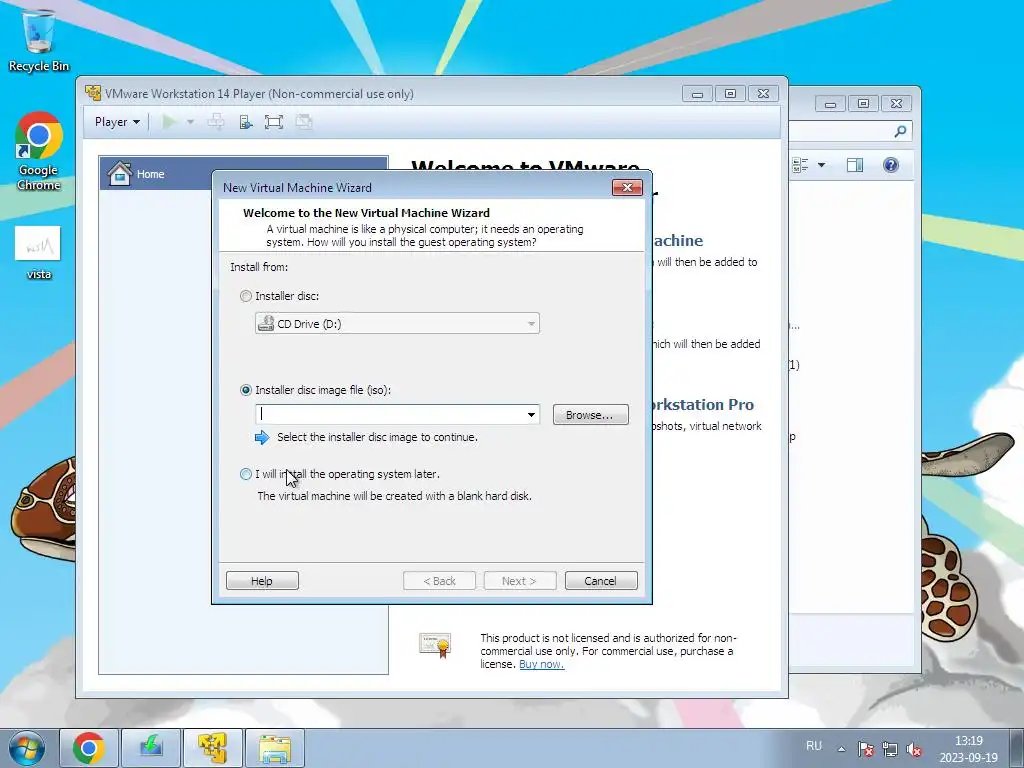Click the installer download icon in taskbar
The image size is (1024, 768).
(x=151, y=748)
